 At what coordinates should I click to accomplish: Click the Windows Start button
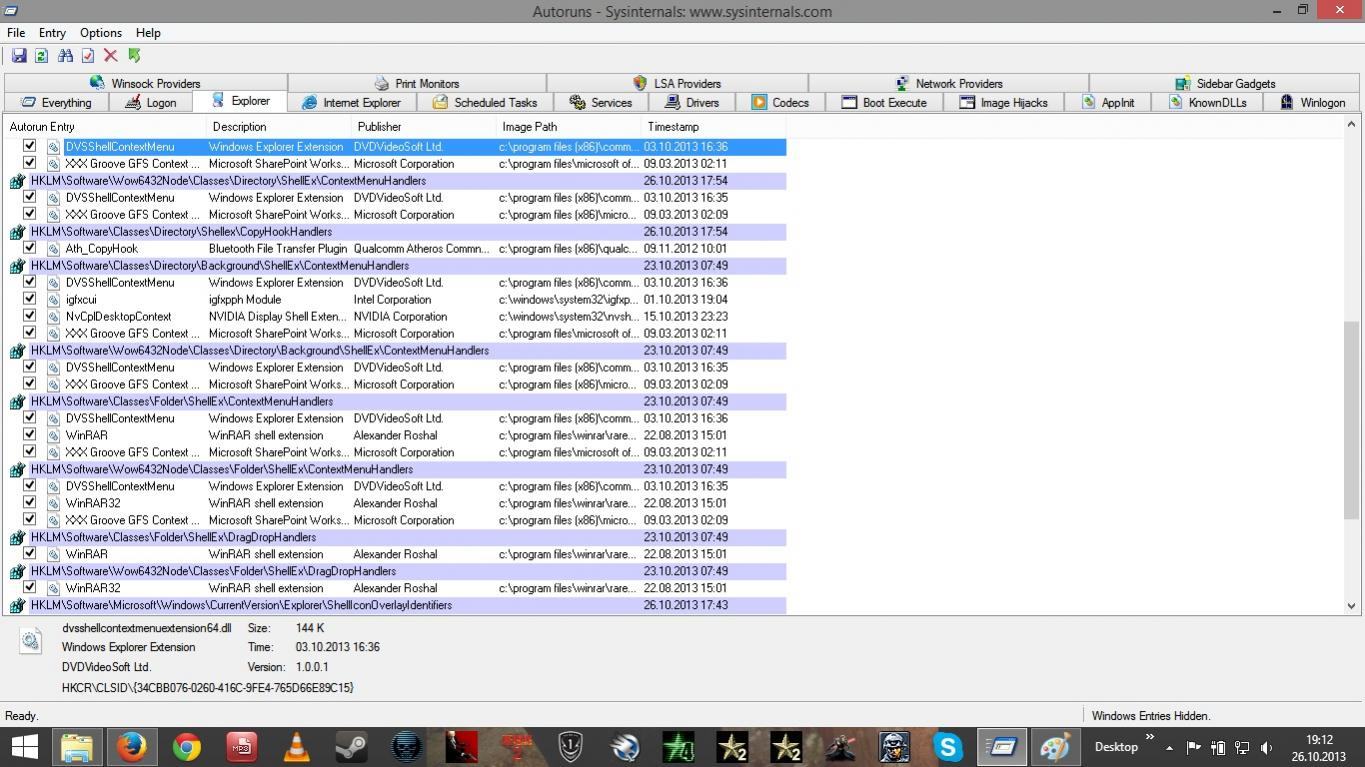(24, 747)
